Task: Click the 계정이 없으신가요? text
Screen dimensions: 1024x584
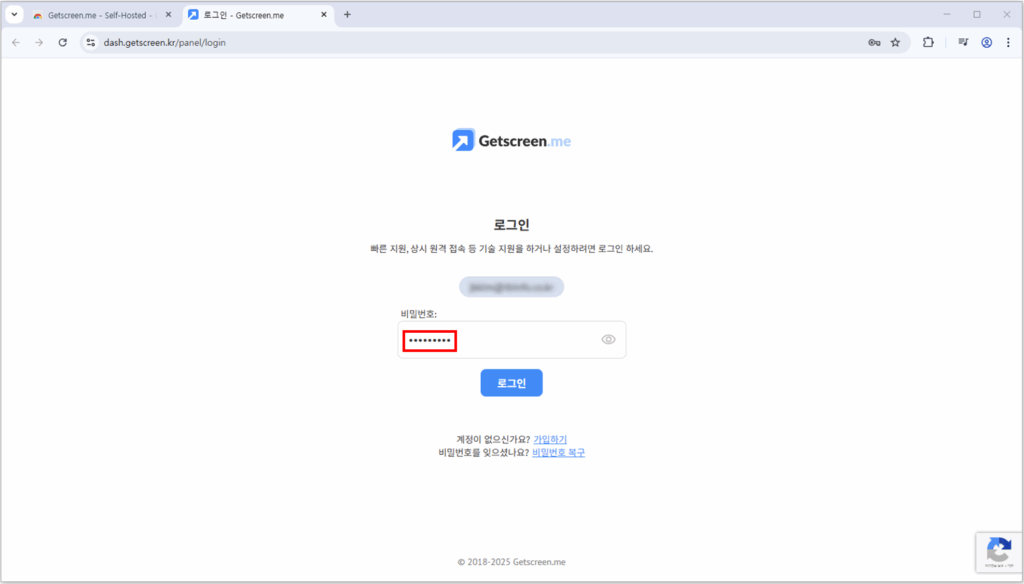Action: [493, 440]
